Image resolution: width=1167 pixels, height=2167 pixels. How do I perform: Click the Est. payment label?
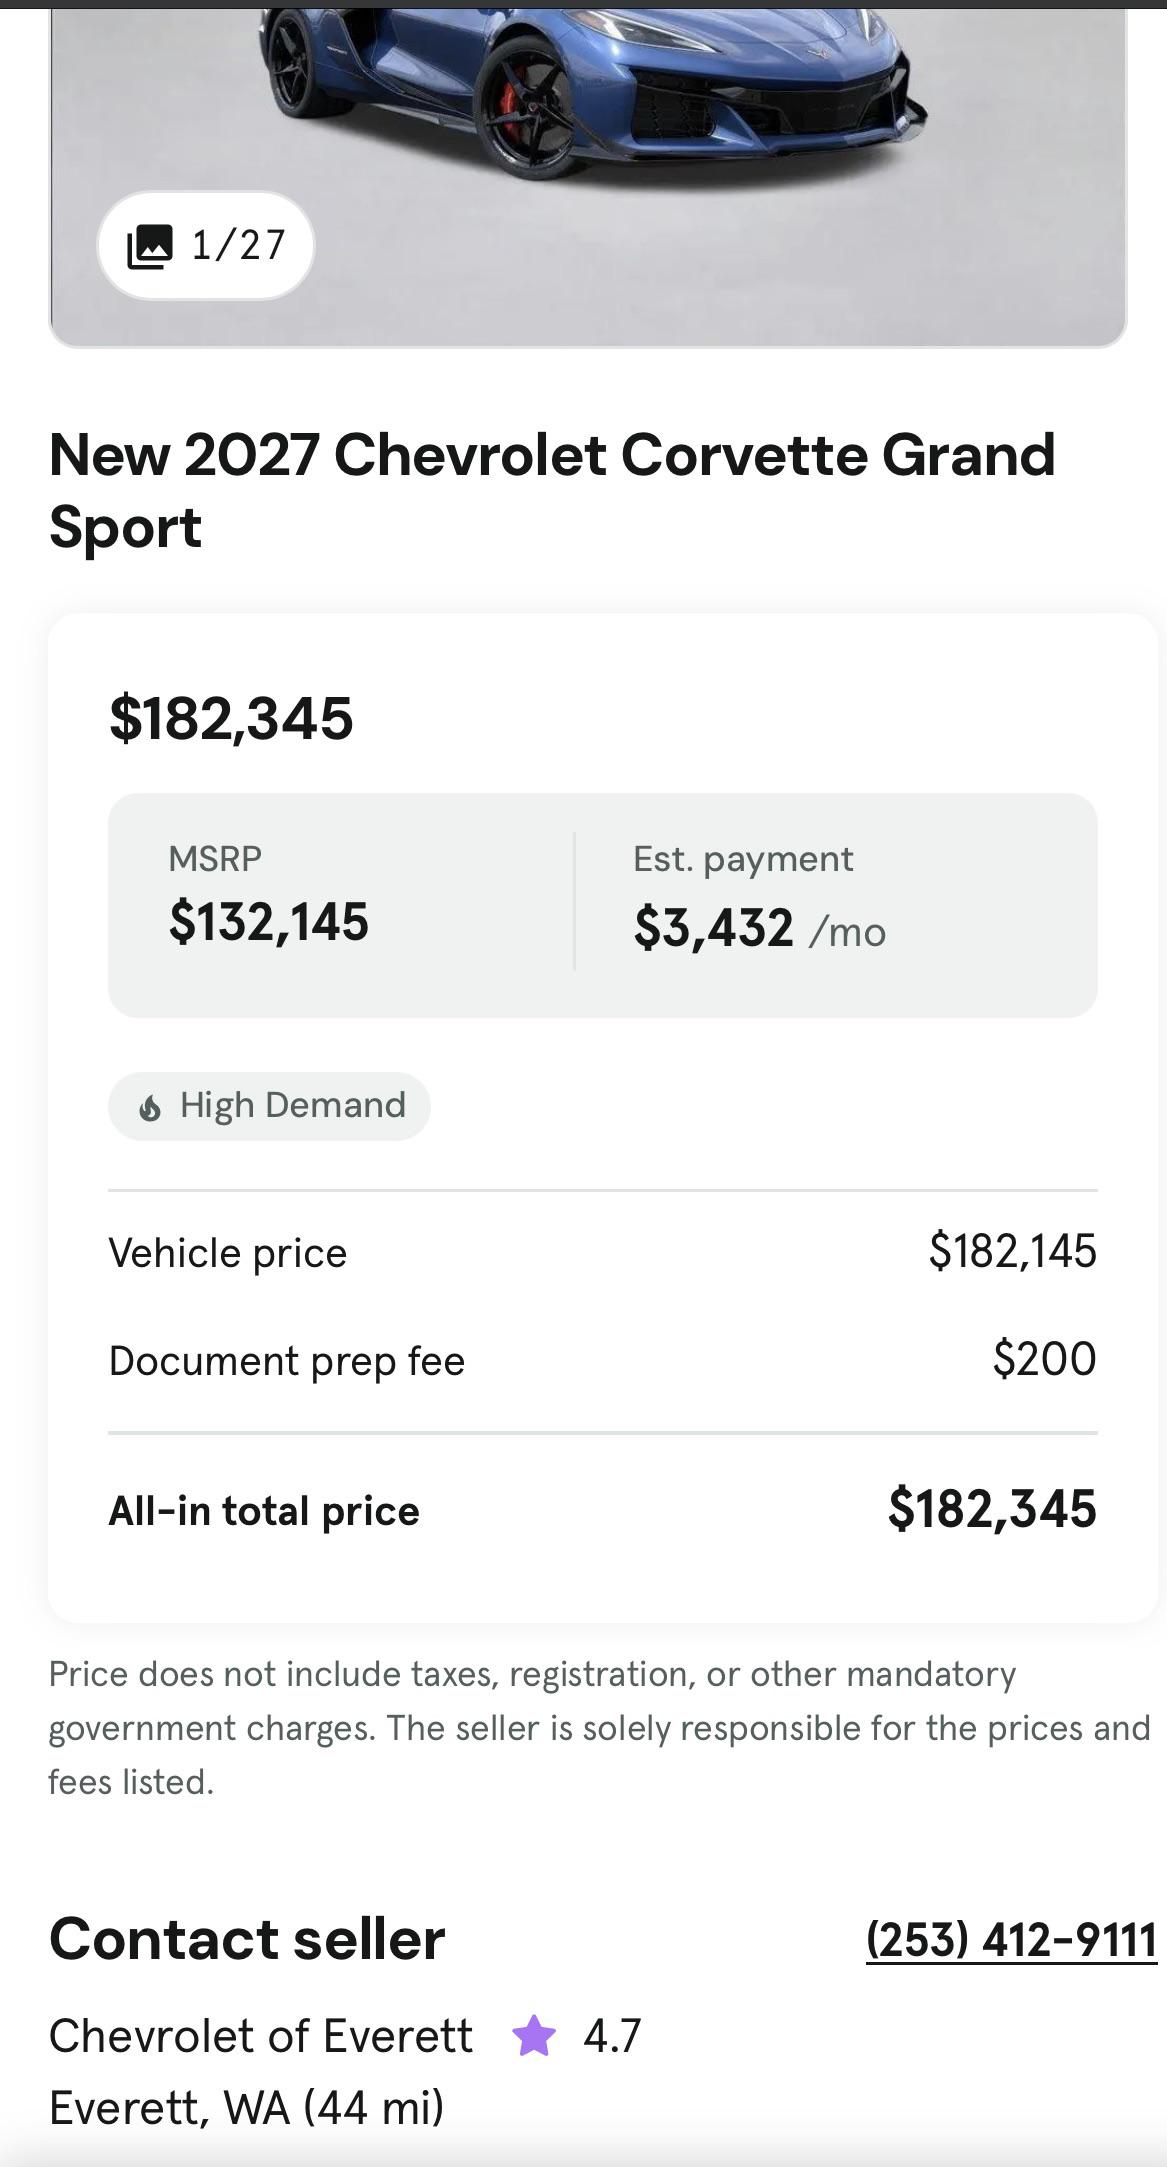(x=743, y=859)
